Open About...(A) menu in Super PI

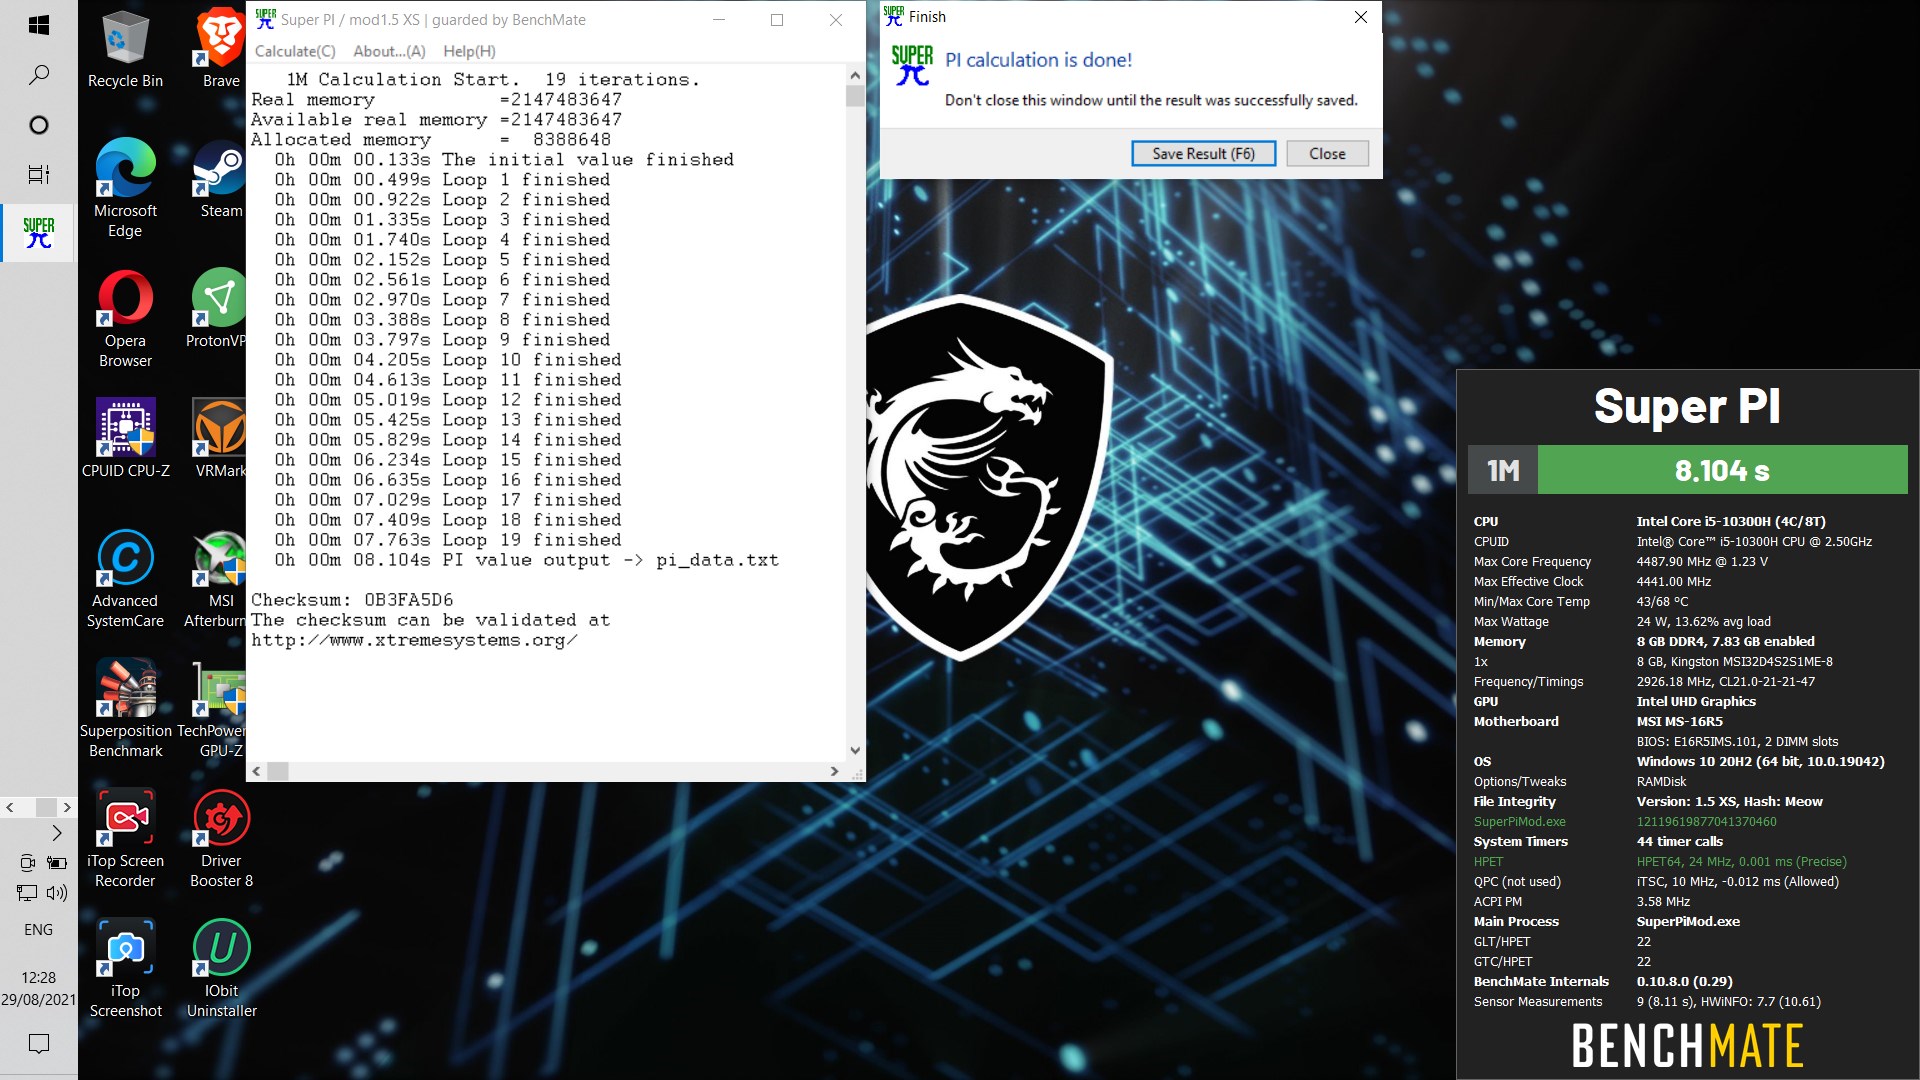tap(389, 51)
